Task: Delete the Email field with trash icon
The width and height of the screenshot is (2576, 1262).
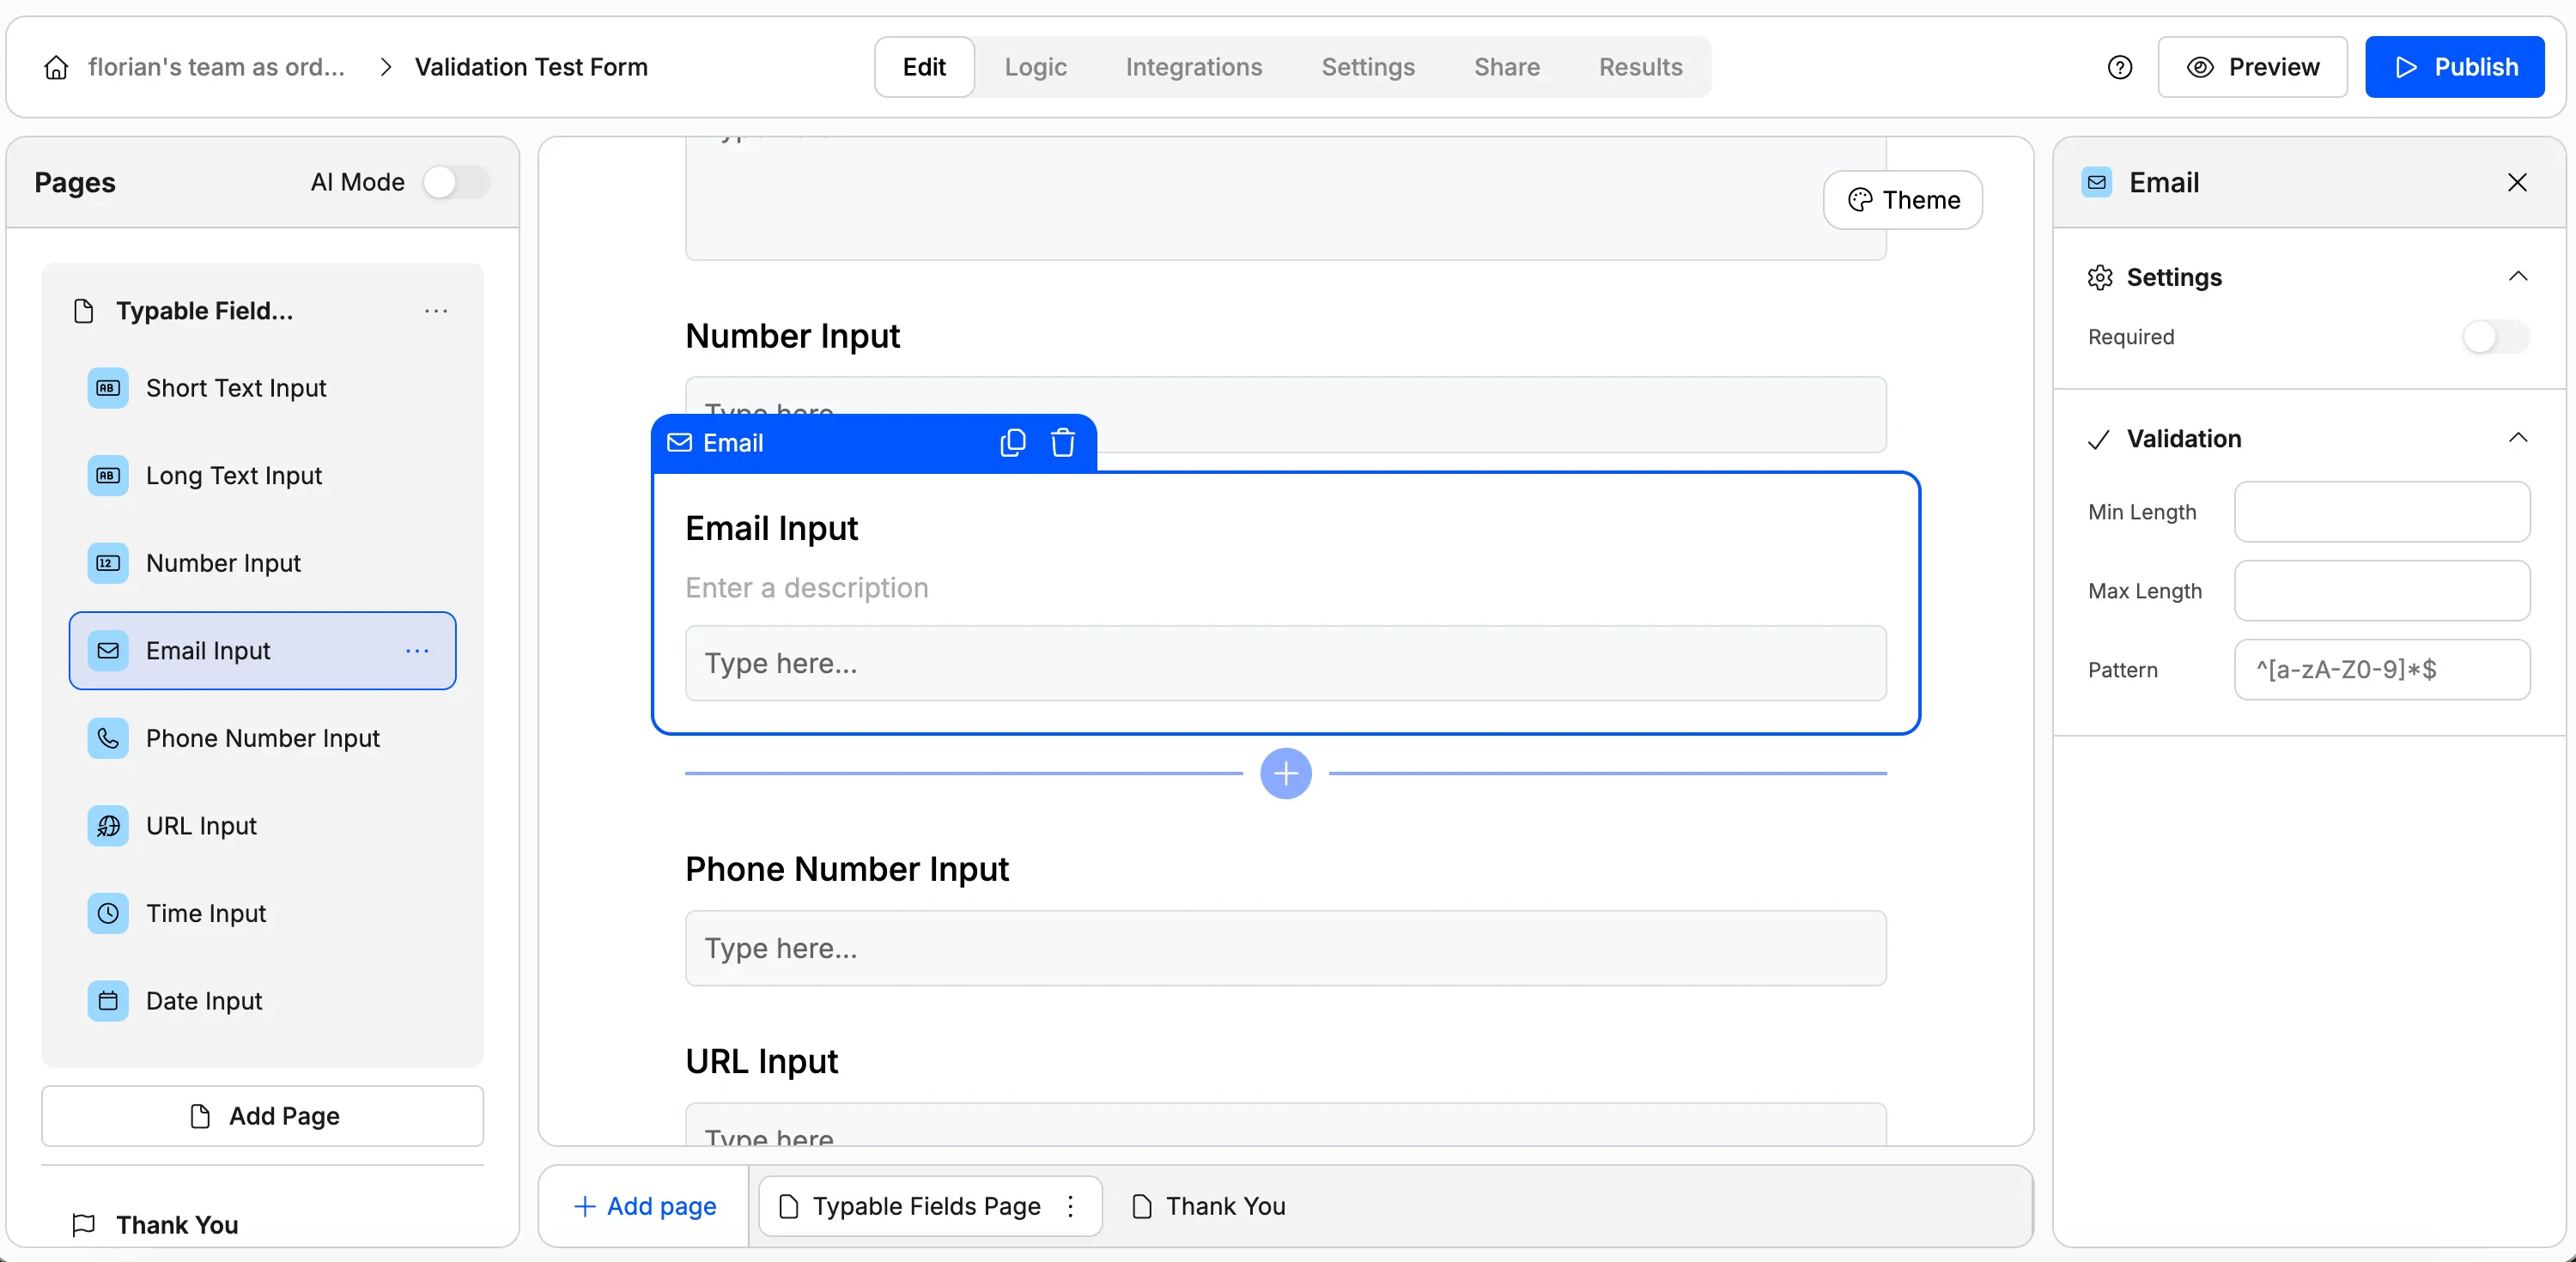Action: click(x=1063, y=443)
